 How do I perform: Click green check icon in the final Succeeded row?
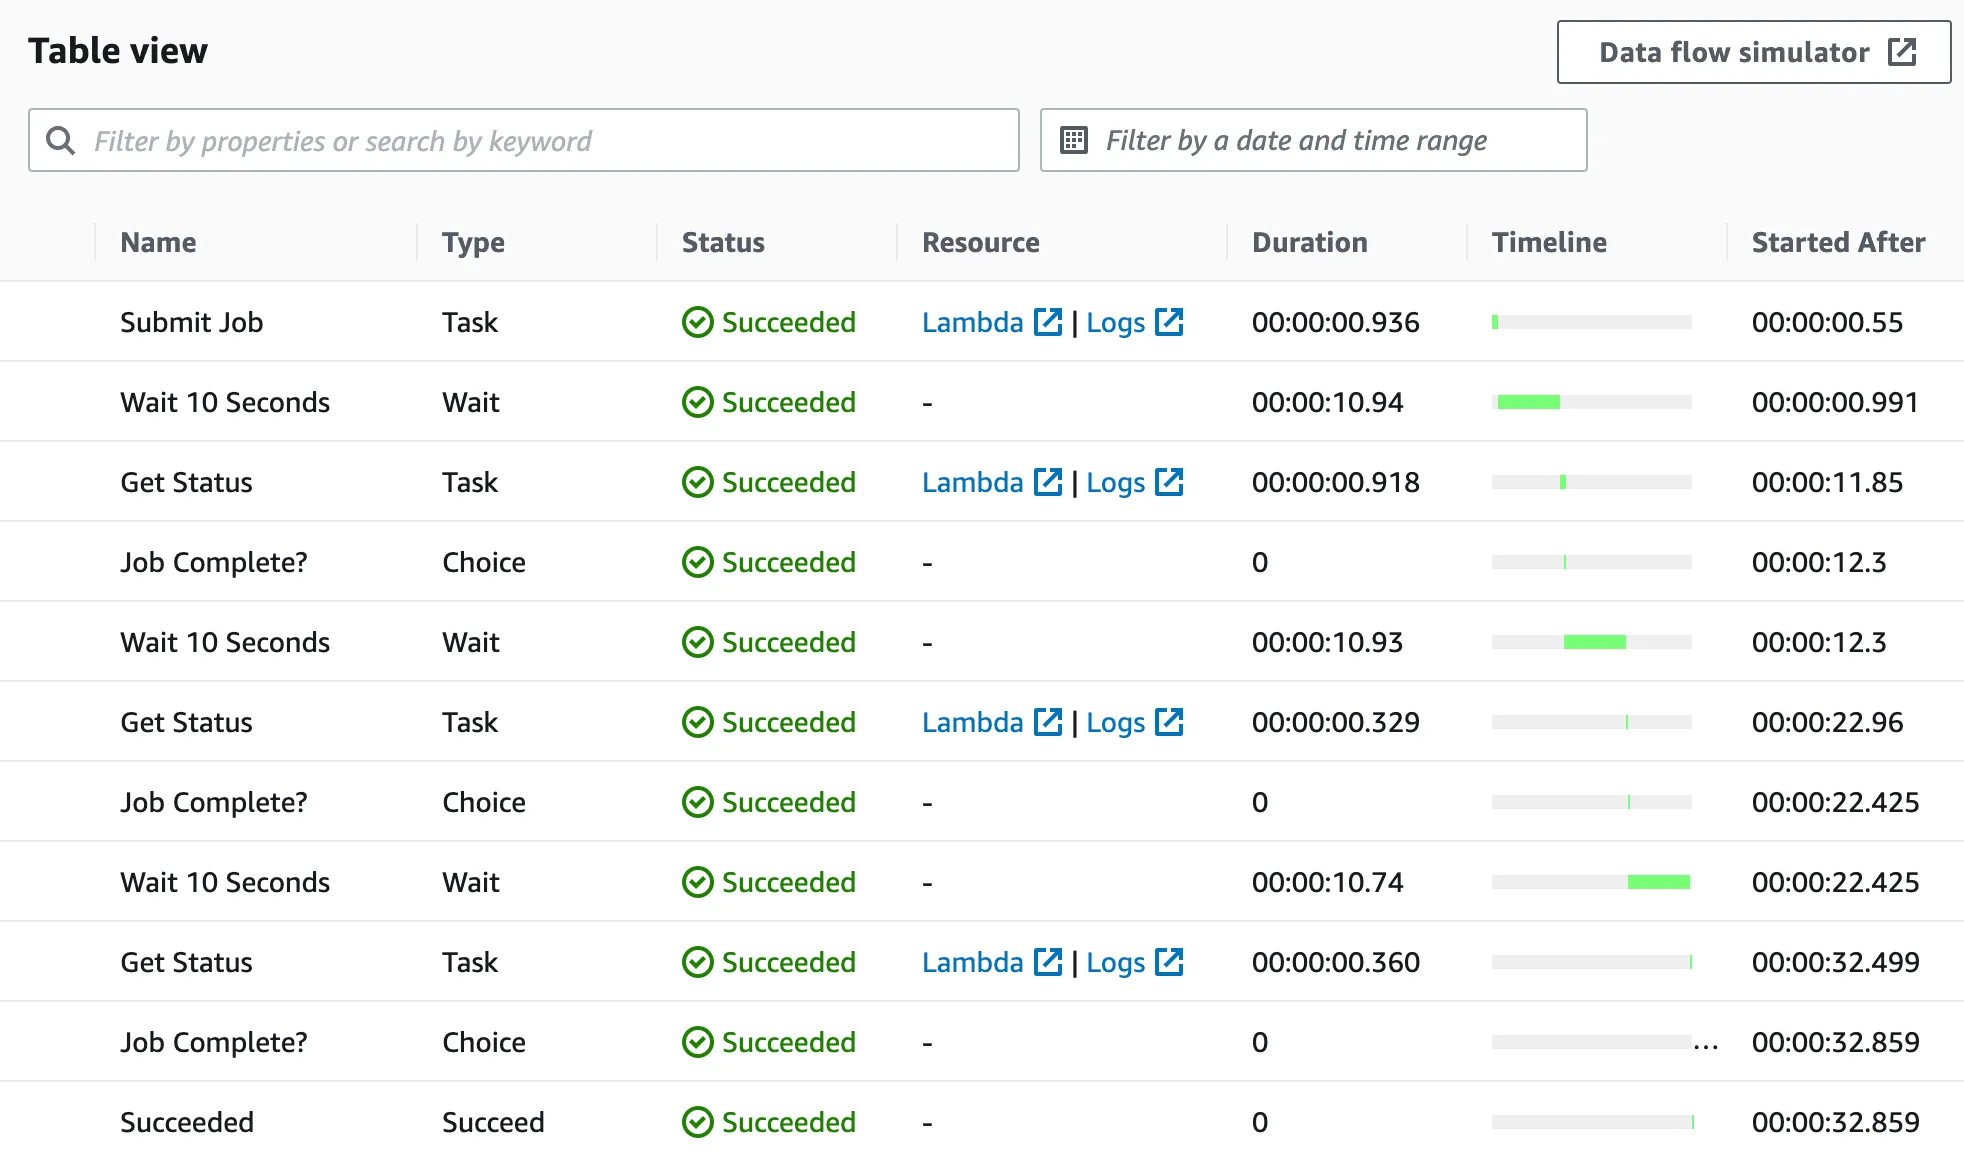point(697,1122)
